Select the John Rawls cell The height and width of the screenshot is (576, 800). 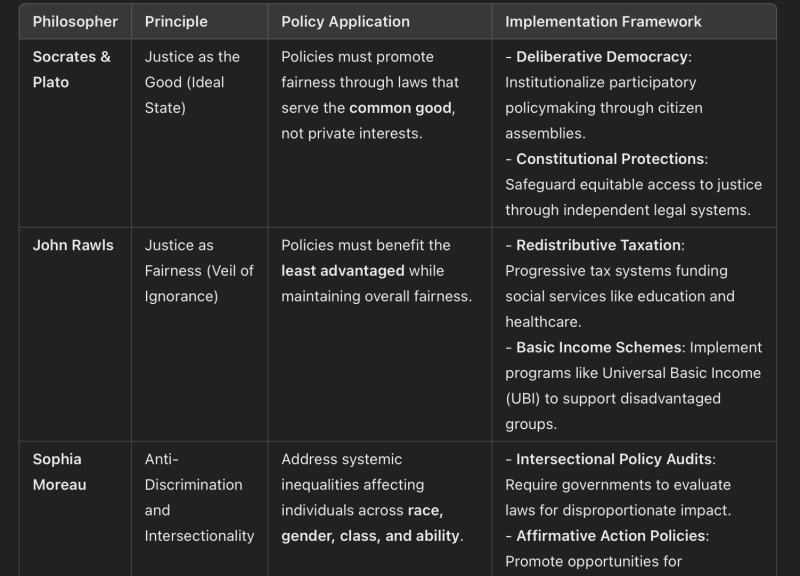tap(73, 245)
